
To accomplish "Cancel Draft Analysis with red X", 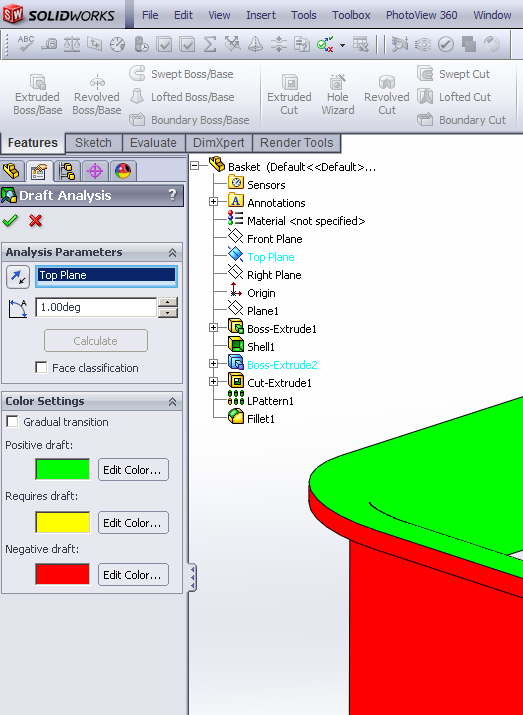I will click(x=36, y=221).
